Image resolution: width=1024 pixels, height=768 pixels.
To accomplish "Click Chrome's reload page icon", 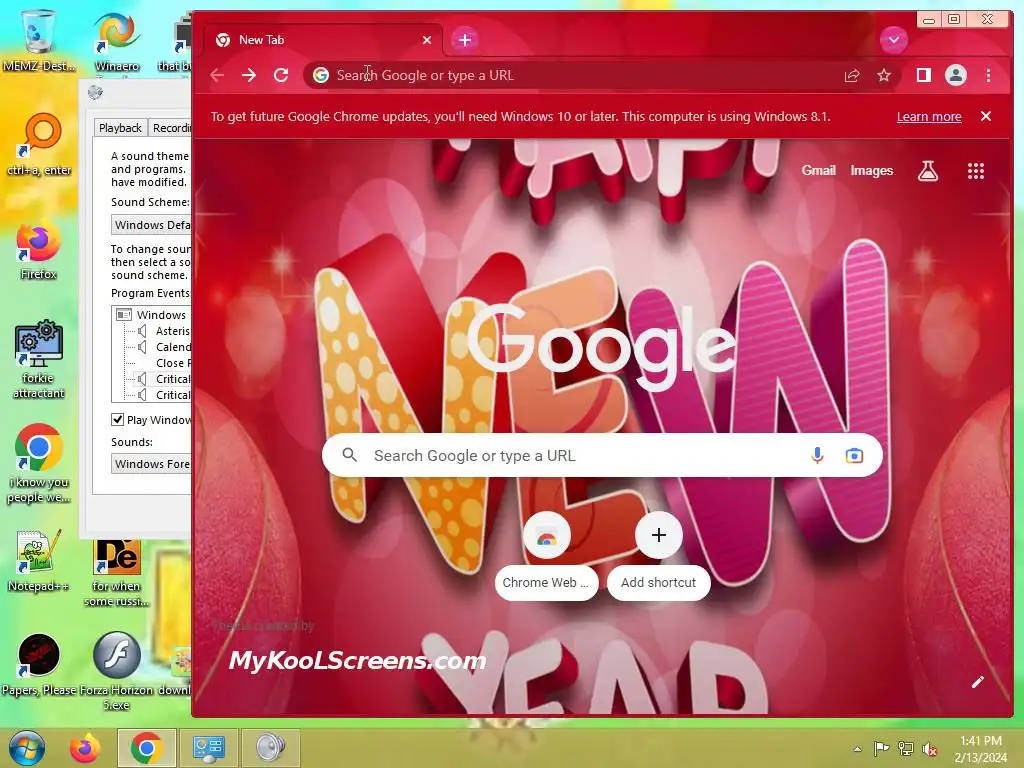I will (x=281, y=75).
